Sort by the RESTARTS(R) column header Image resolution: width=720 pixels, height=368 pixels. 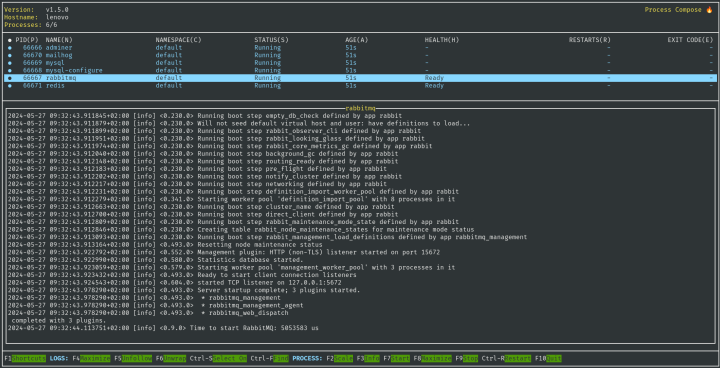pos(590,40)
